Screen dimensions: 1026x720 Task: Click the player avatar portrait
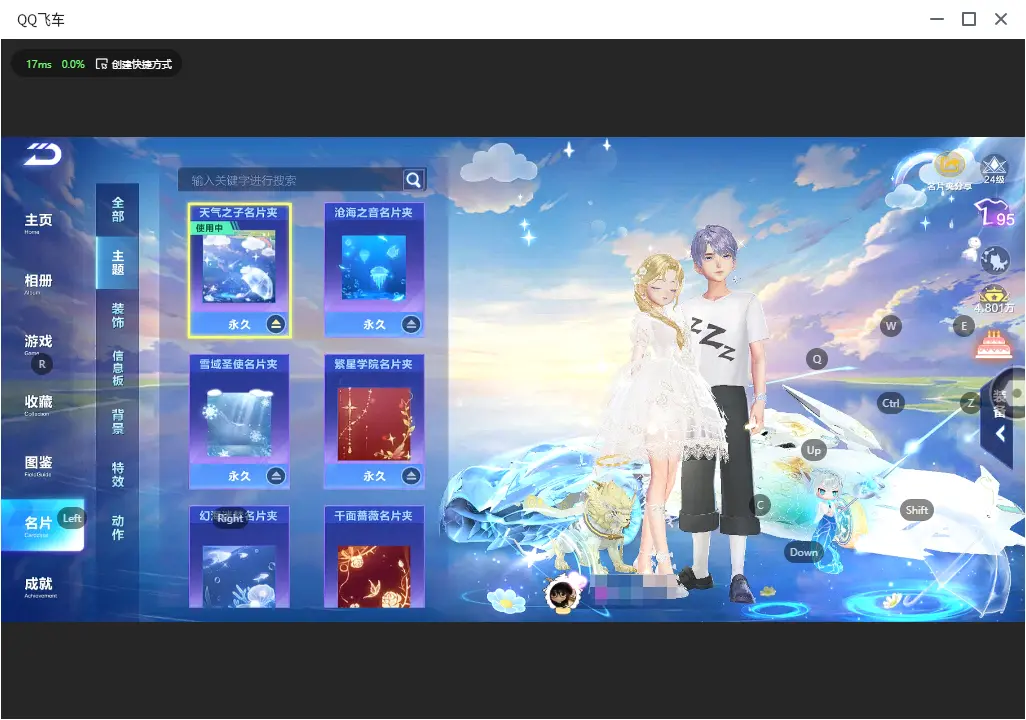561,594
